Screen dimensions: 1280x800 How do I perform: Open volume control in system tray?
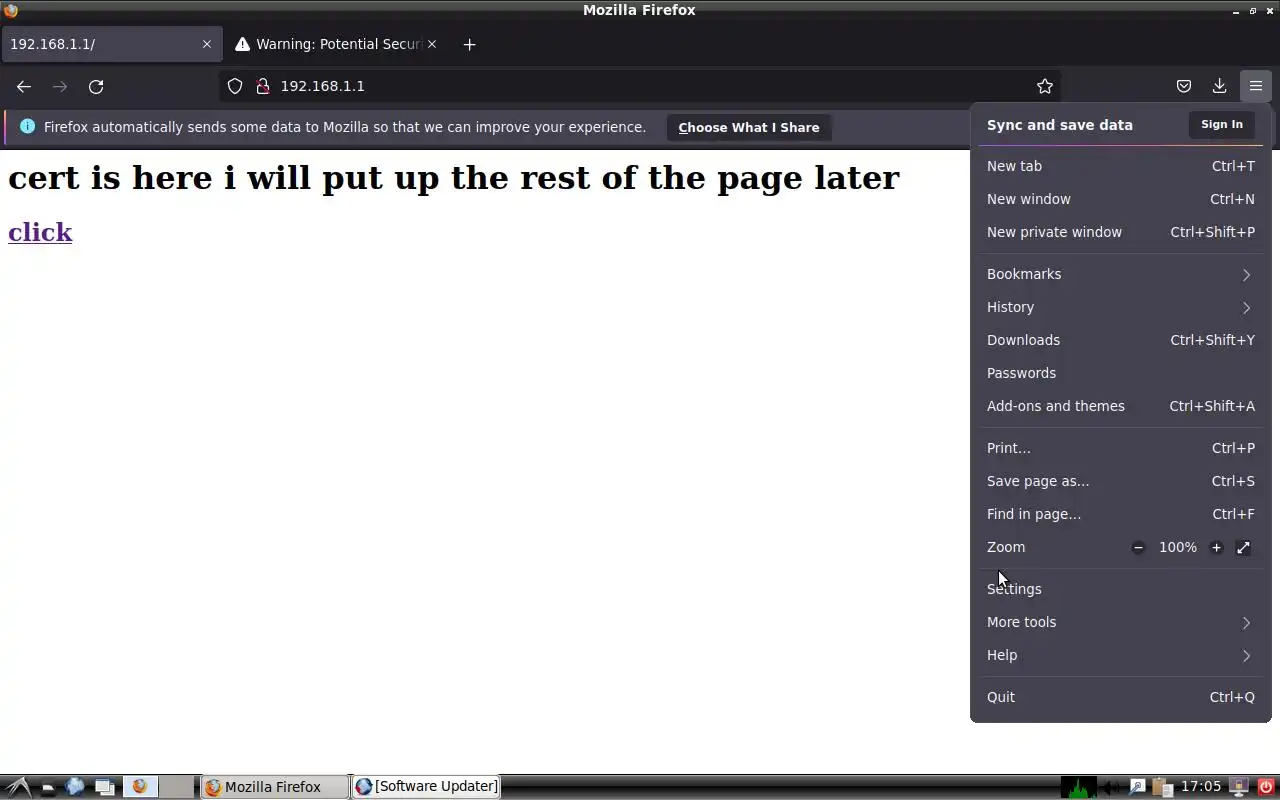click(1111, 787)
